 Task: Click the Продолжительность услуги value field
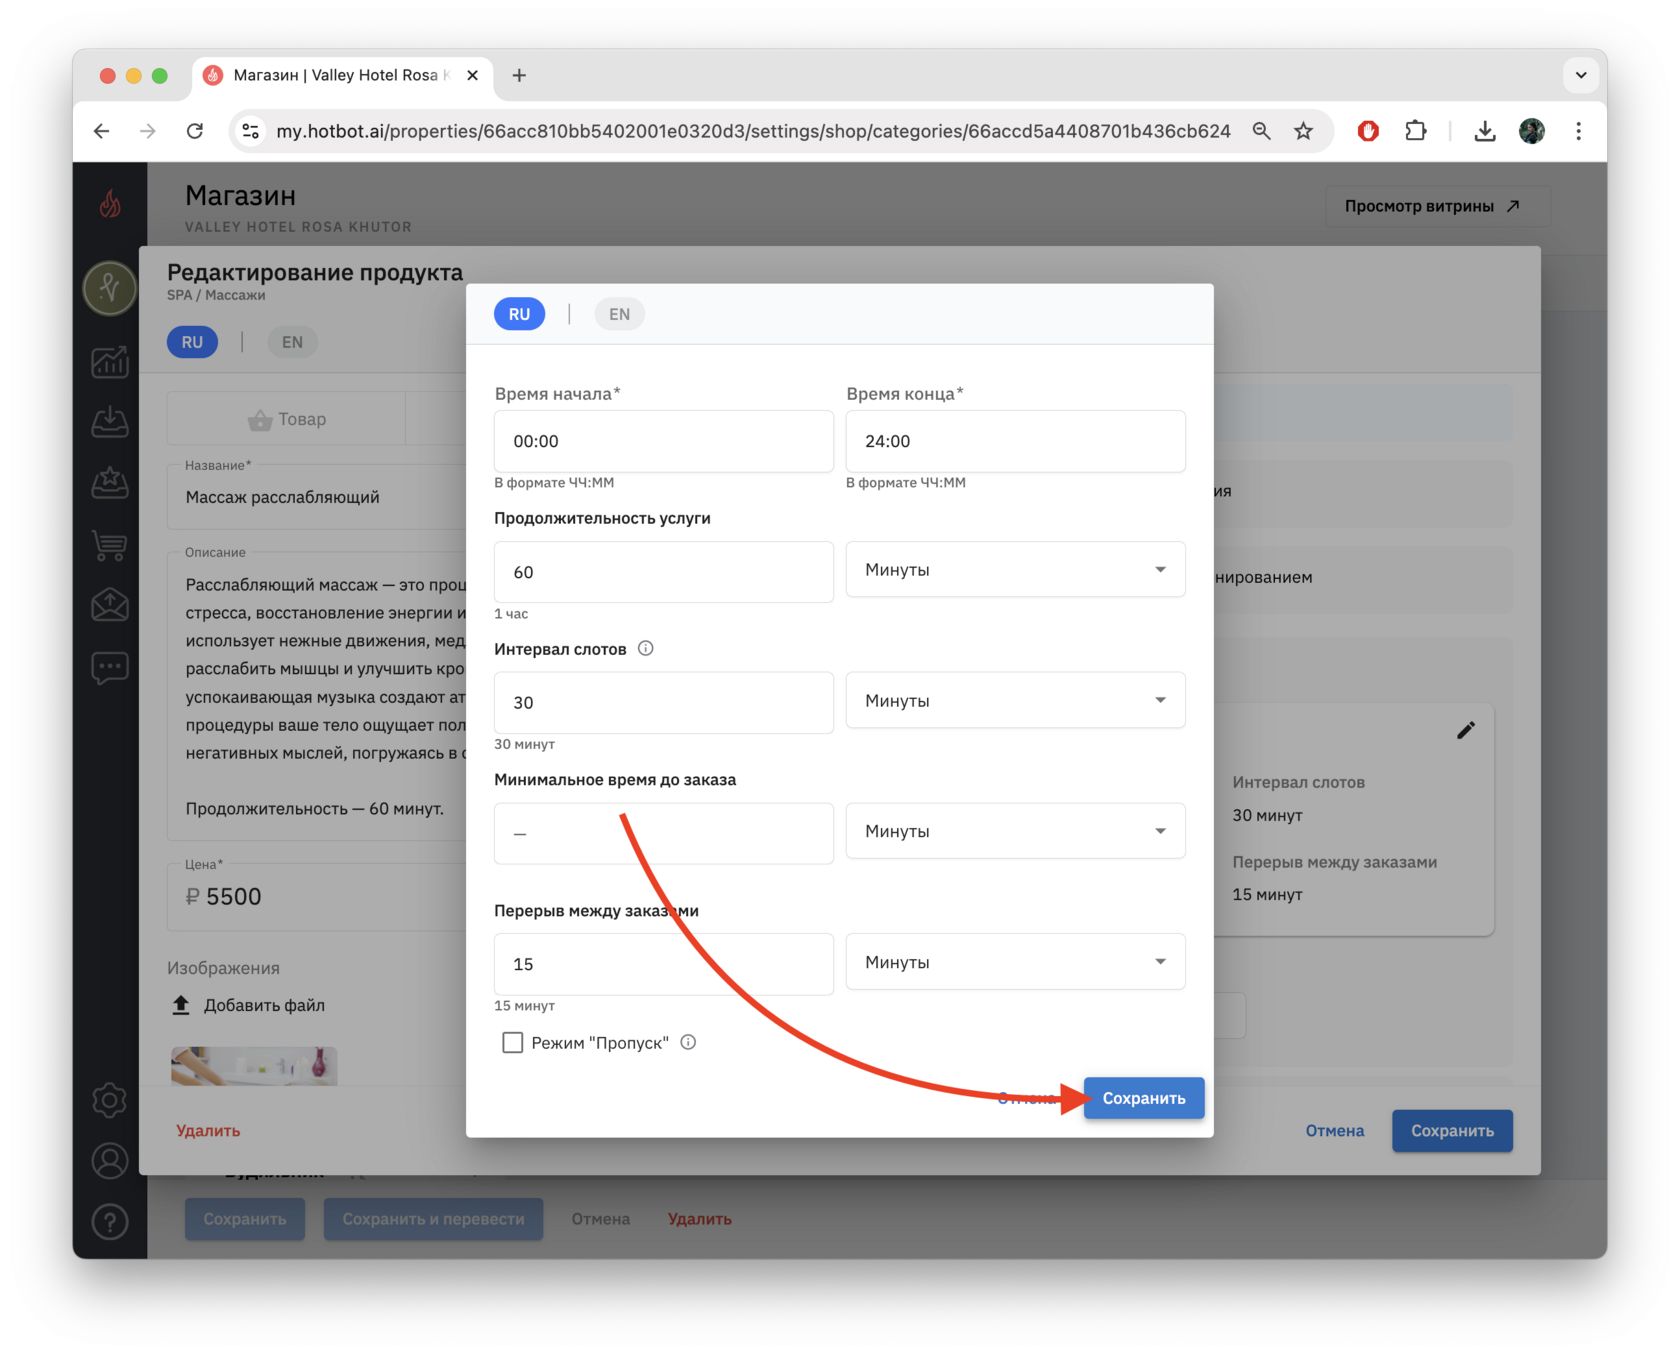(x=664, y=572)
